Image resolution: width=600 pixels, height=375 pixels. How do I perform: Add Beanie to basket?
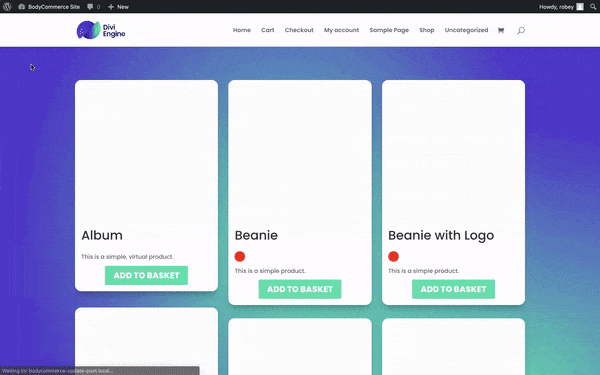[300, 289]
